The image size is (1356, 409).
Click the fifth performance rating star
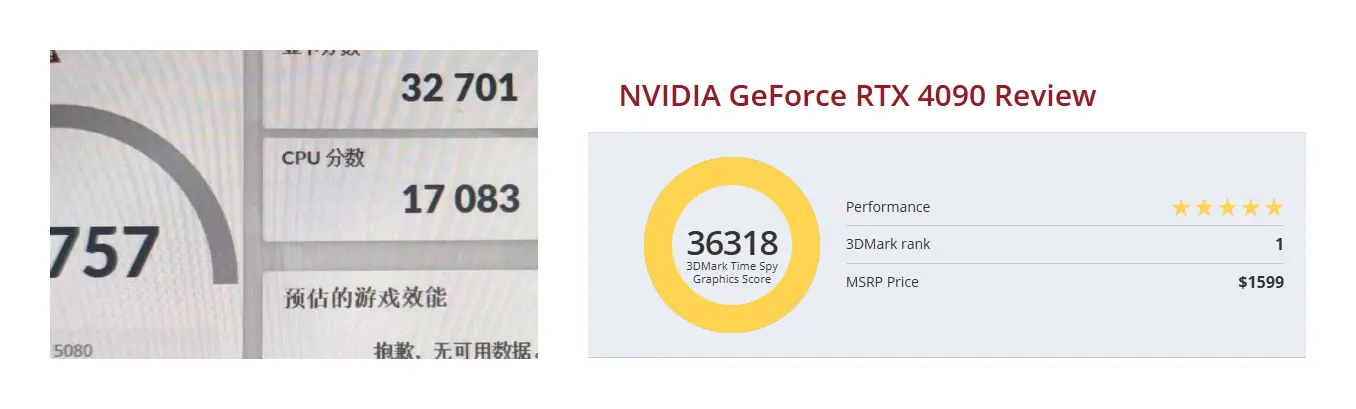1273,207
